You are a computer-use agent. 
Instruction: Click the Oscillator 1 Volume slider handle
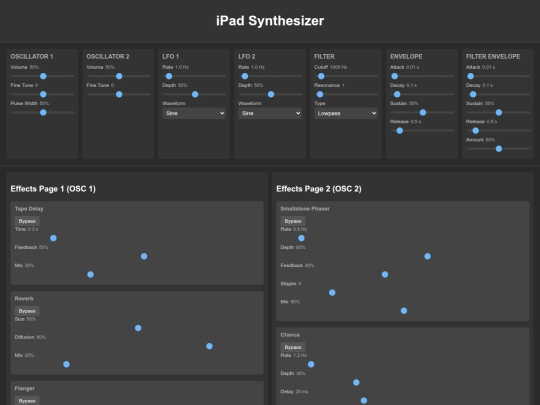pyautogui.click(x=43, y=76)
